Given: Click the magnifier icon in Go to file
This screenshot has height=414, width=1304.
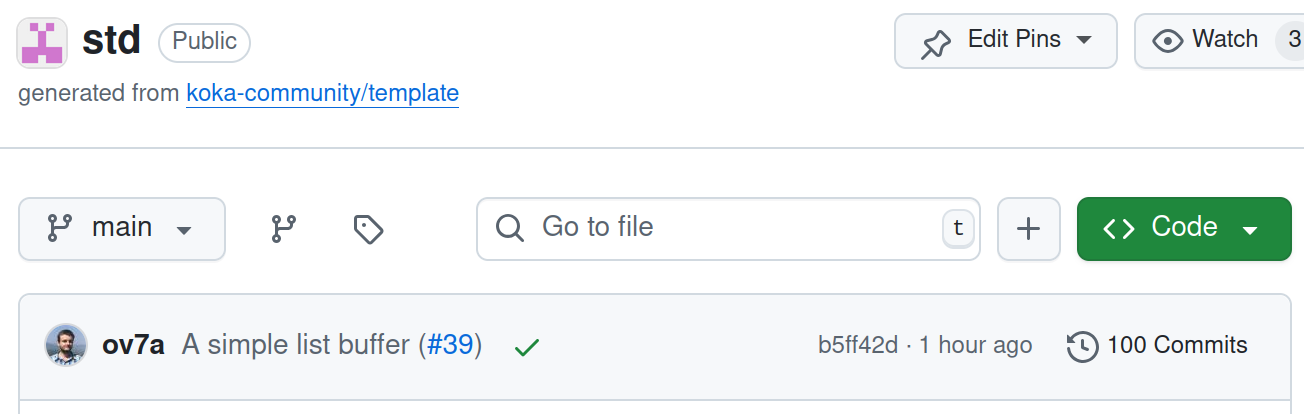Looking at the screenshot, I should coord(510,228).
